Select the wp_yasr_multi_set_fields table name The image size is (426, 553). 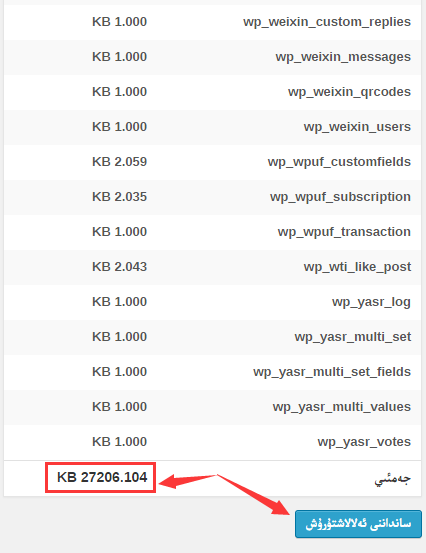[x=332, y=372]
